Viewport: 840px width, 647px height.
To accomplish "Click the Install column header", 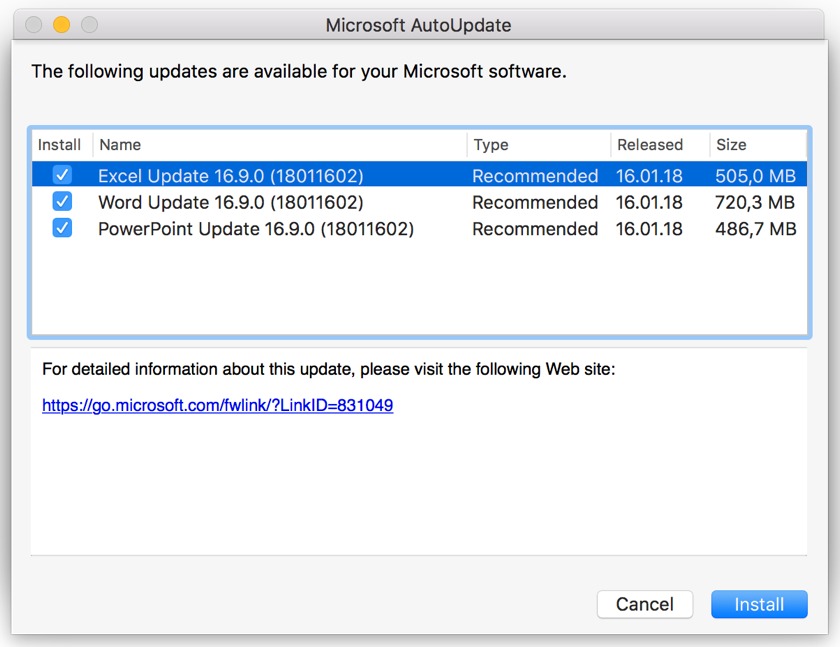I will pos(60,145).
